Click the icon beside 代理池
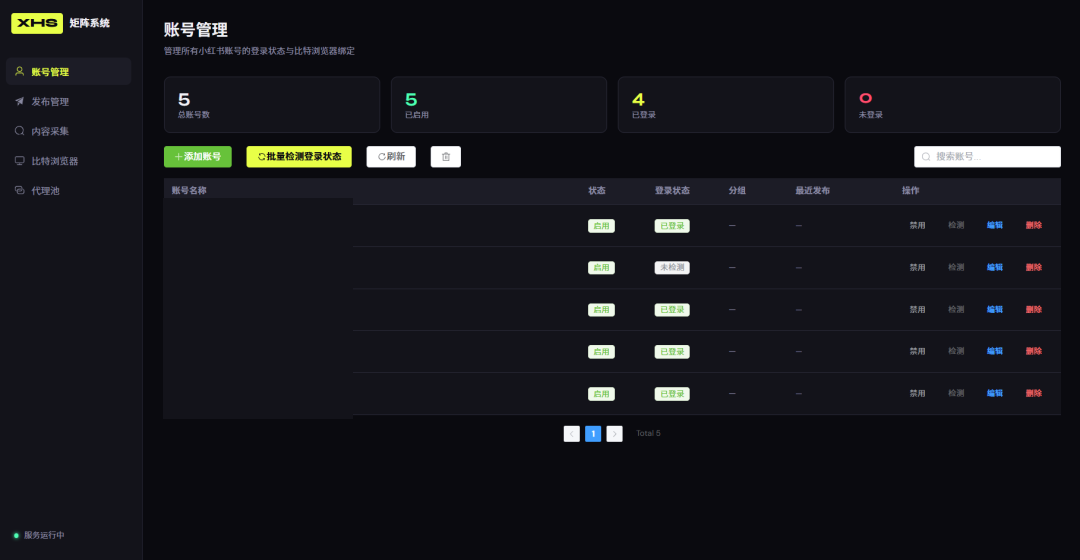The width and height of the screenshot is (1080, 560). coord(19,190)
